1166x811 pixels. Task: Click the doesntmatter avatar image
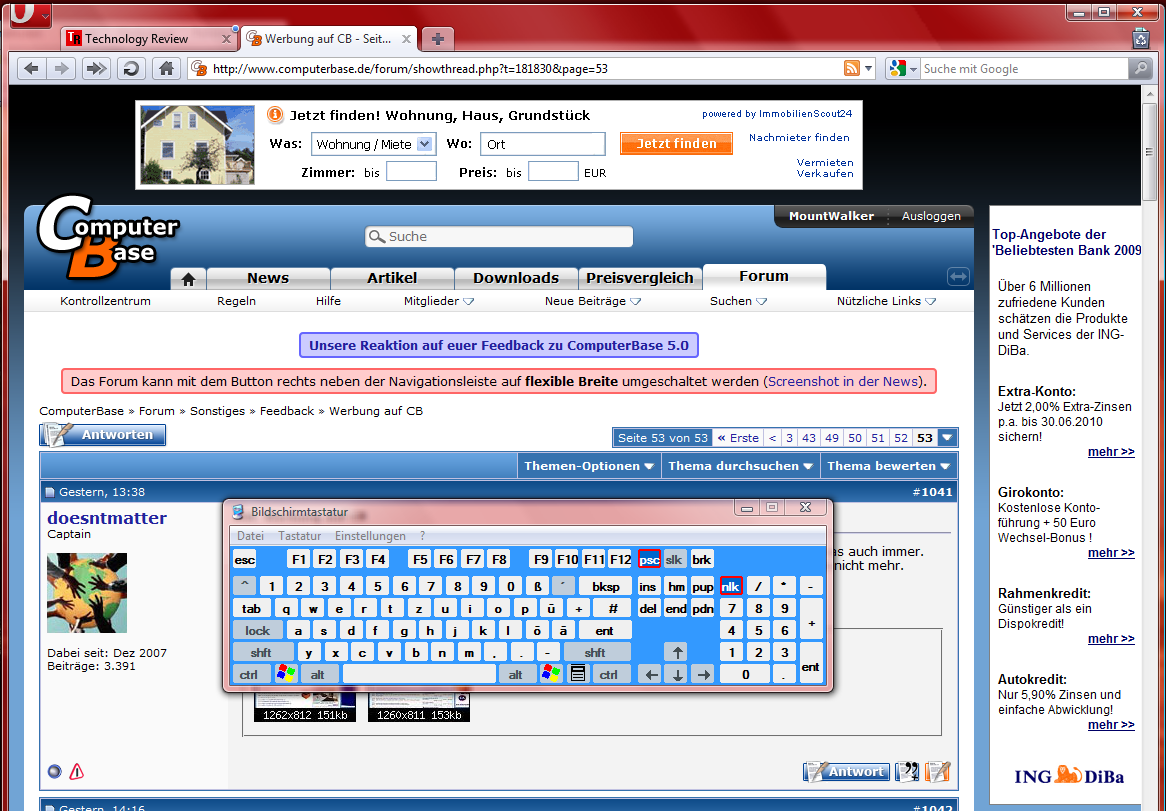tap(87, 592)
